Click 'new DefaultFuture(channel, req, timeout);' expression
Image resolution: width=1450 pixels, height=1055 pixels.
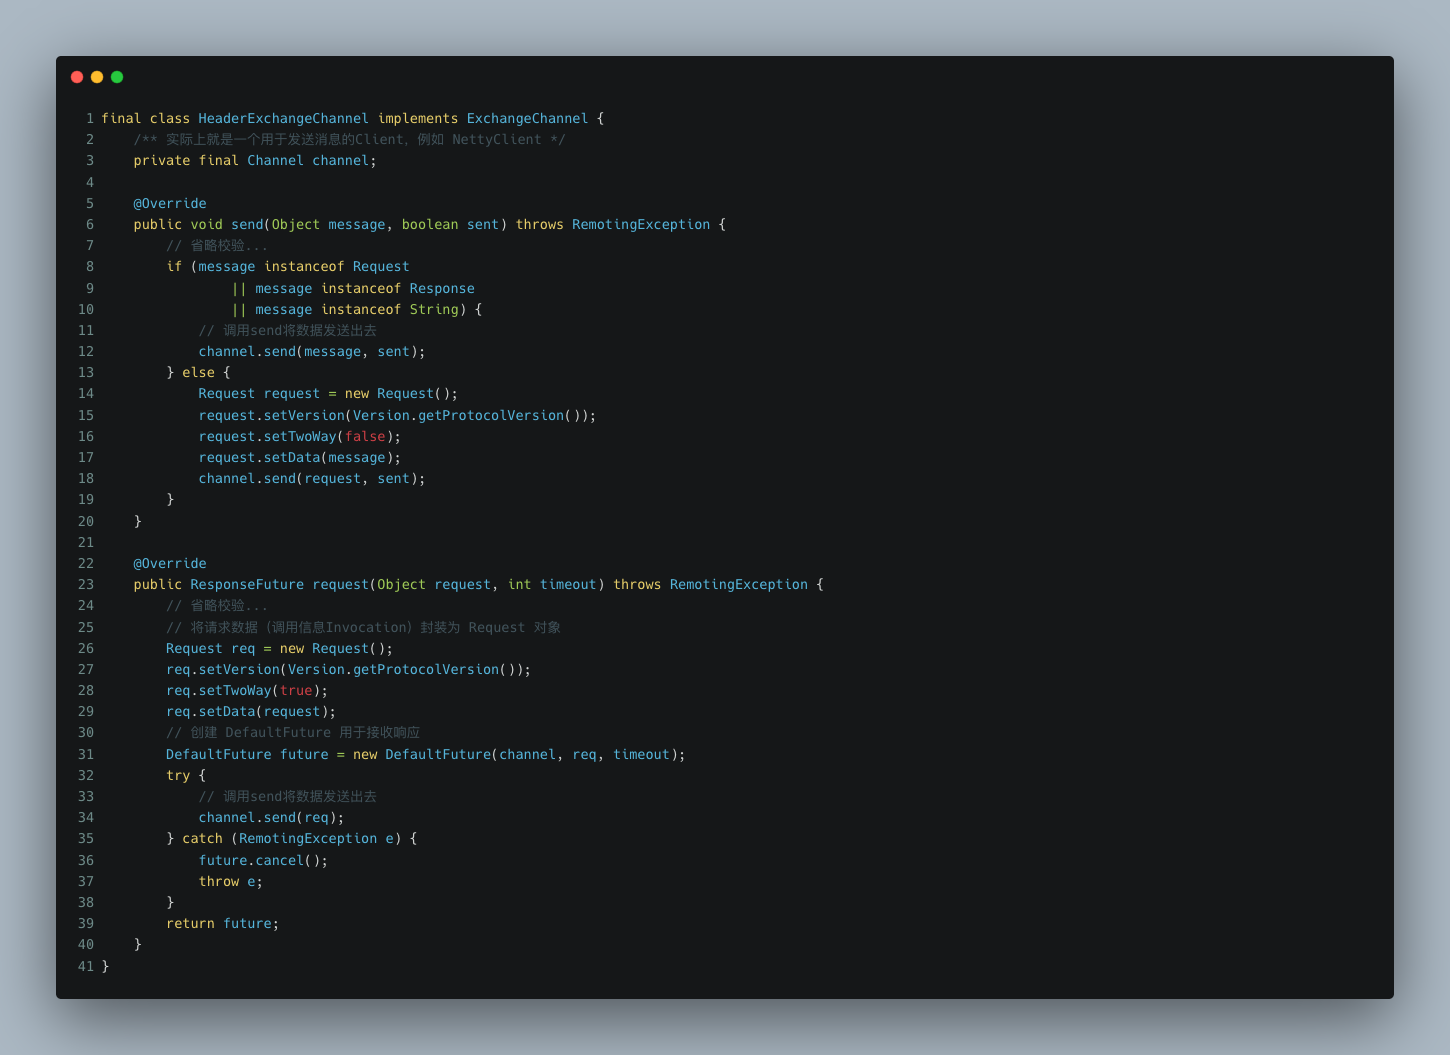click(x=520, y=754)
